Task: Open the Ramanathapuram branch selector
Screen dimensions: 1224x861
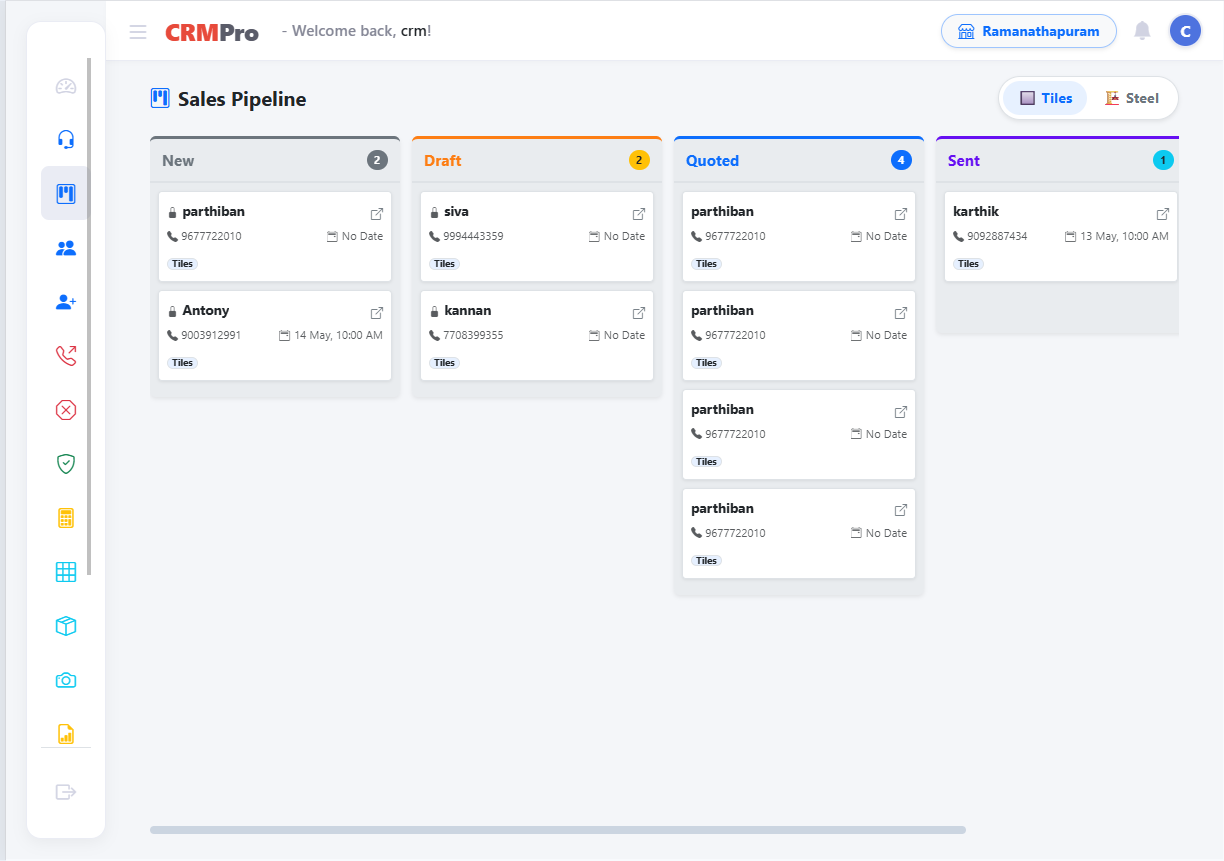Action: click(x=1029, y=31)
